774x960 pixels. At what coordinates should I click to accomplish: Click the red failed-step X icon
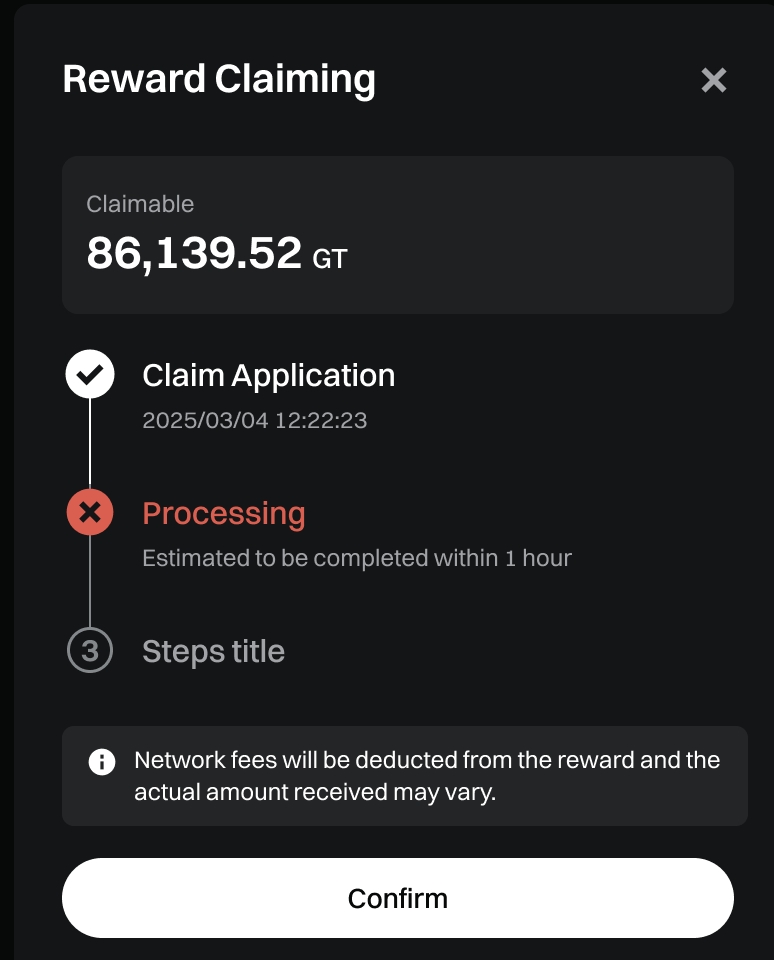tap(90, 512)
